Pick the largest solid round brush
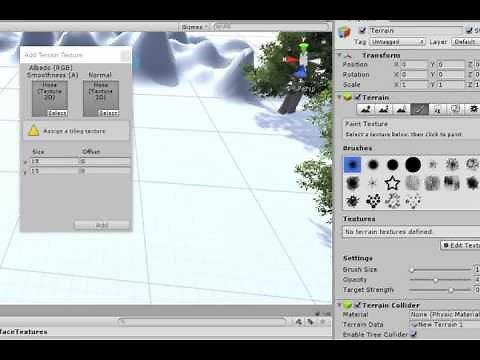The height and width of the screenshot is (360, 480). [413, 164]
